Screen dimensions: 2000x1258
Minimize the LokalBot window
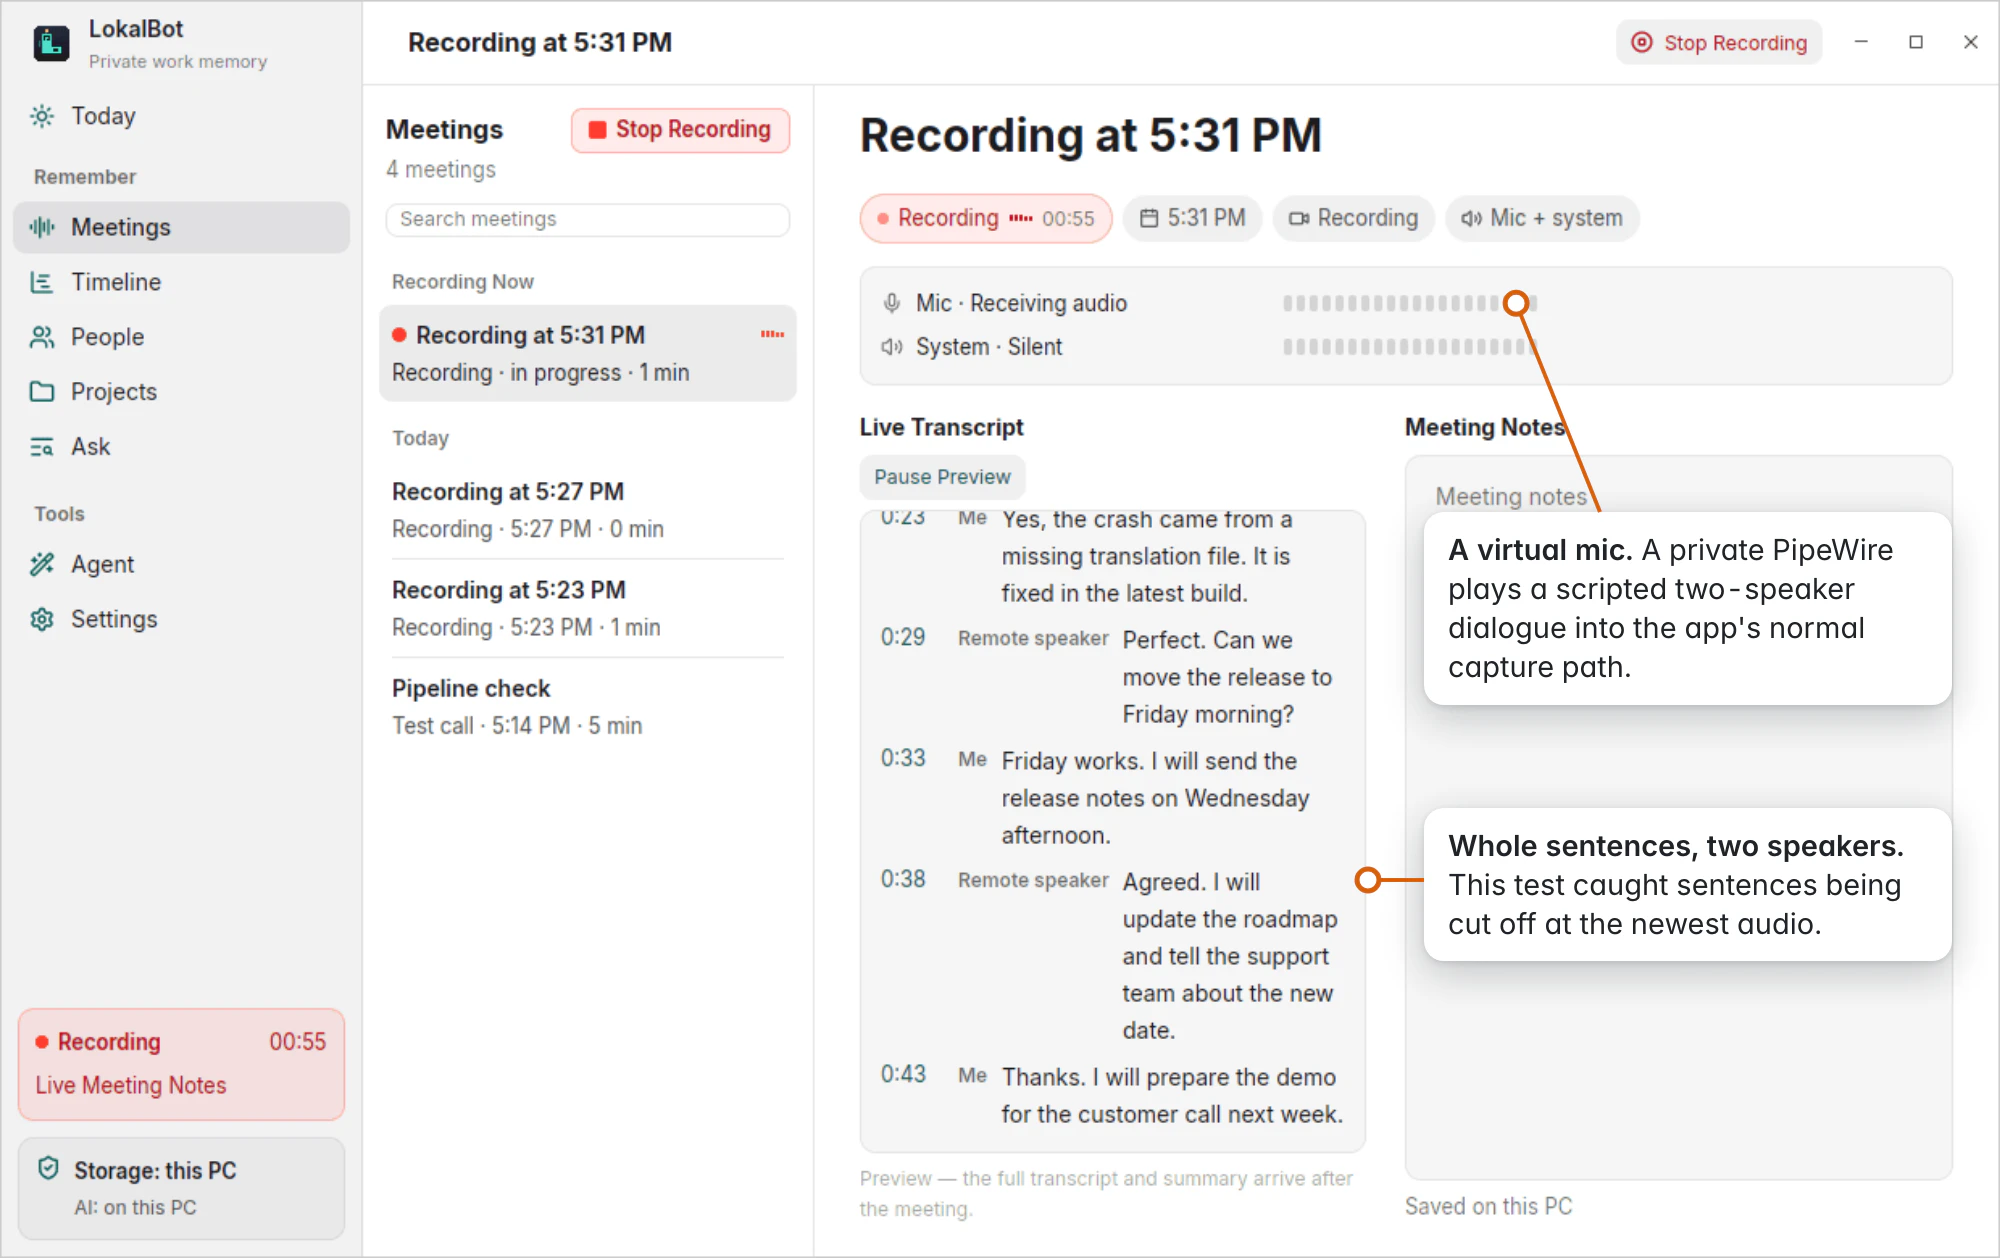[1861, 42]
